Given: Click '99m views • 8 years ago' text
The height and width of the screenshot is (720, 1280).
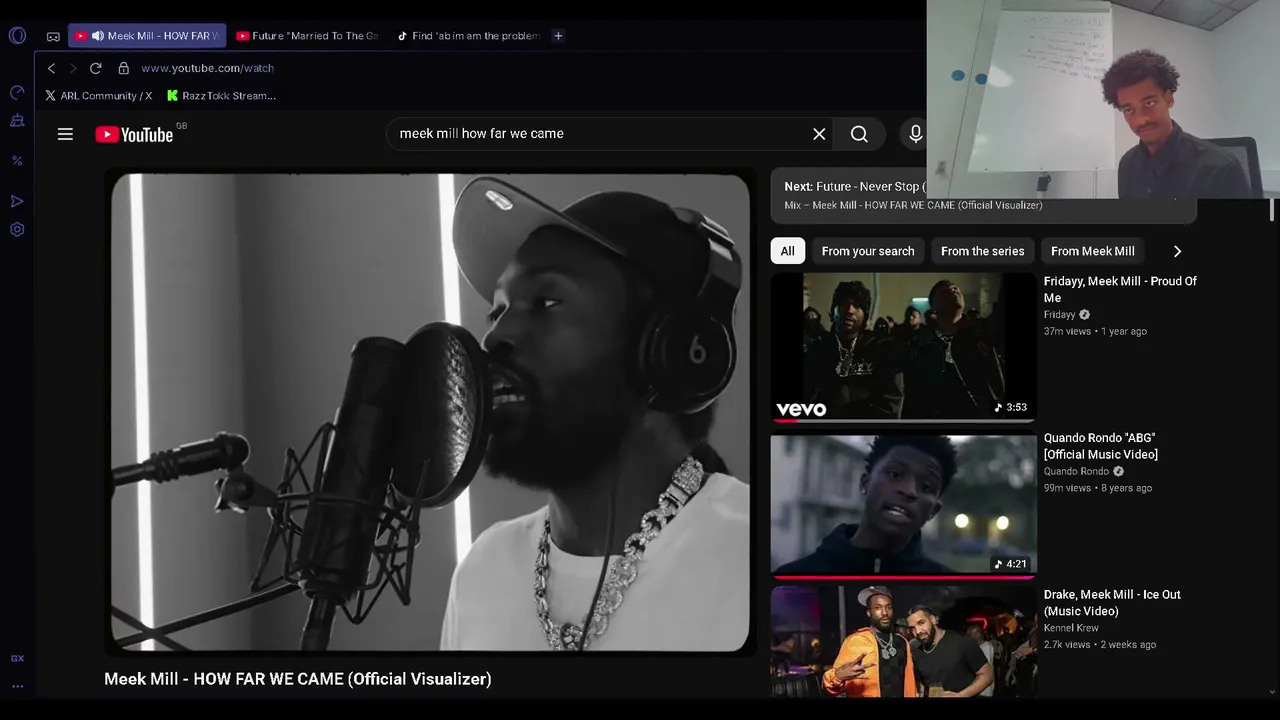Looking at the screenshot, I should click(x=1098, y=488).
